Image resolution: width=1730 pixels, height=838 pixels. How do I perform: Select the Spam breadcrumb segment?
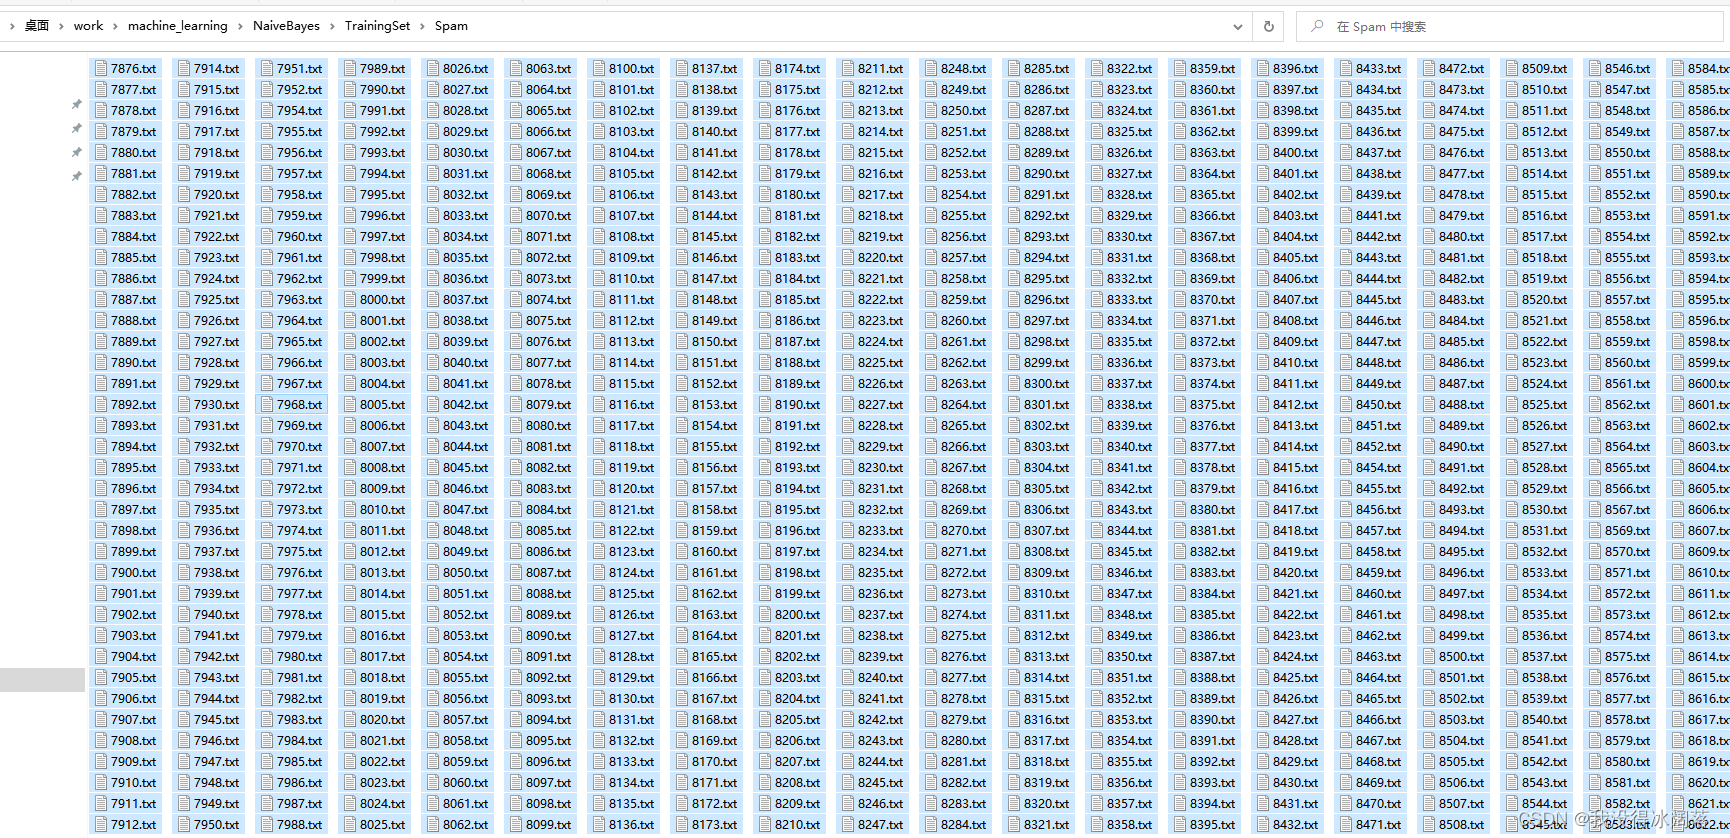point(451,26)
